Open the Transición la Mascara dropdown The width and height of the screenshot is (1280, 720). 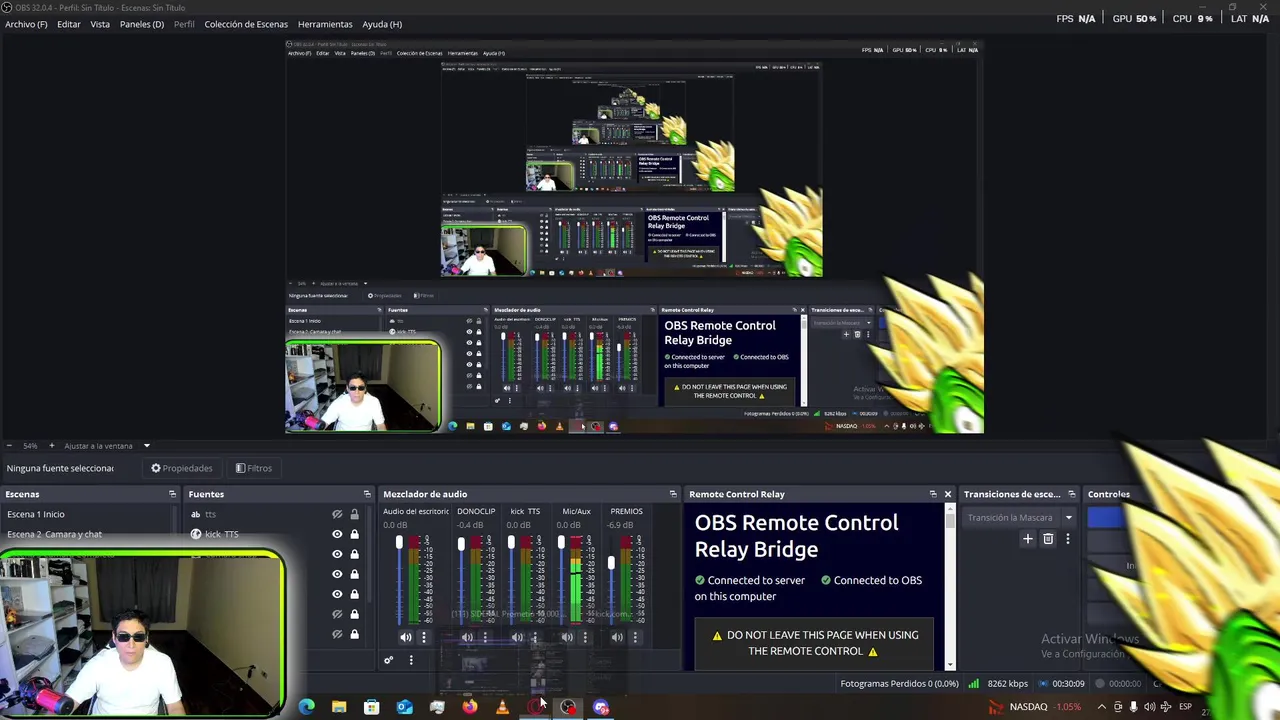pyautogui.click(x=1019, y=518)
